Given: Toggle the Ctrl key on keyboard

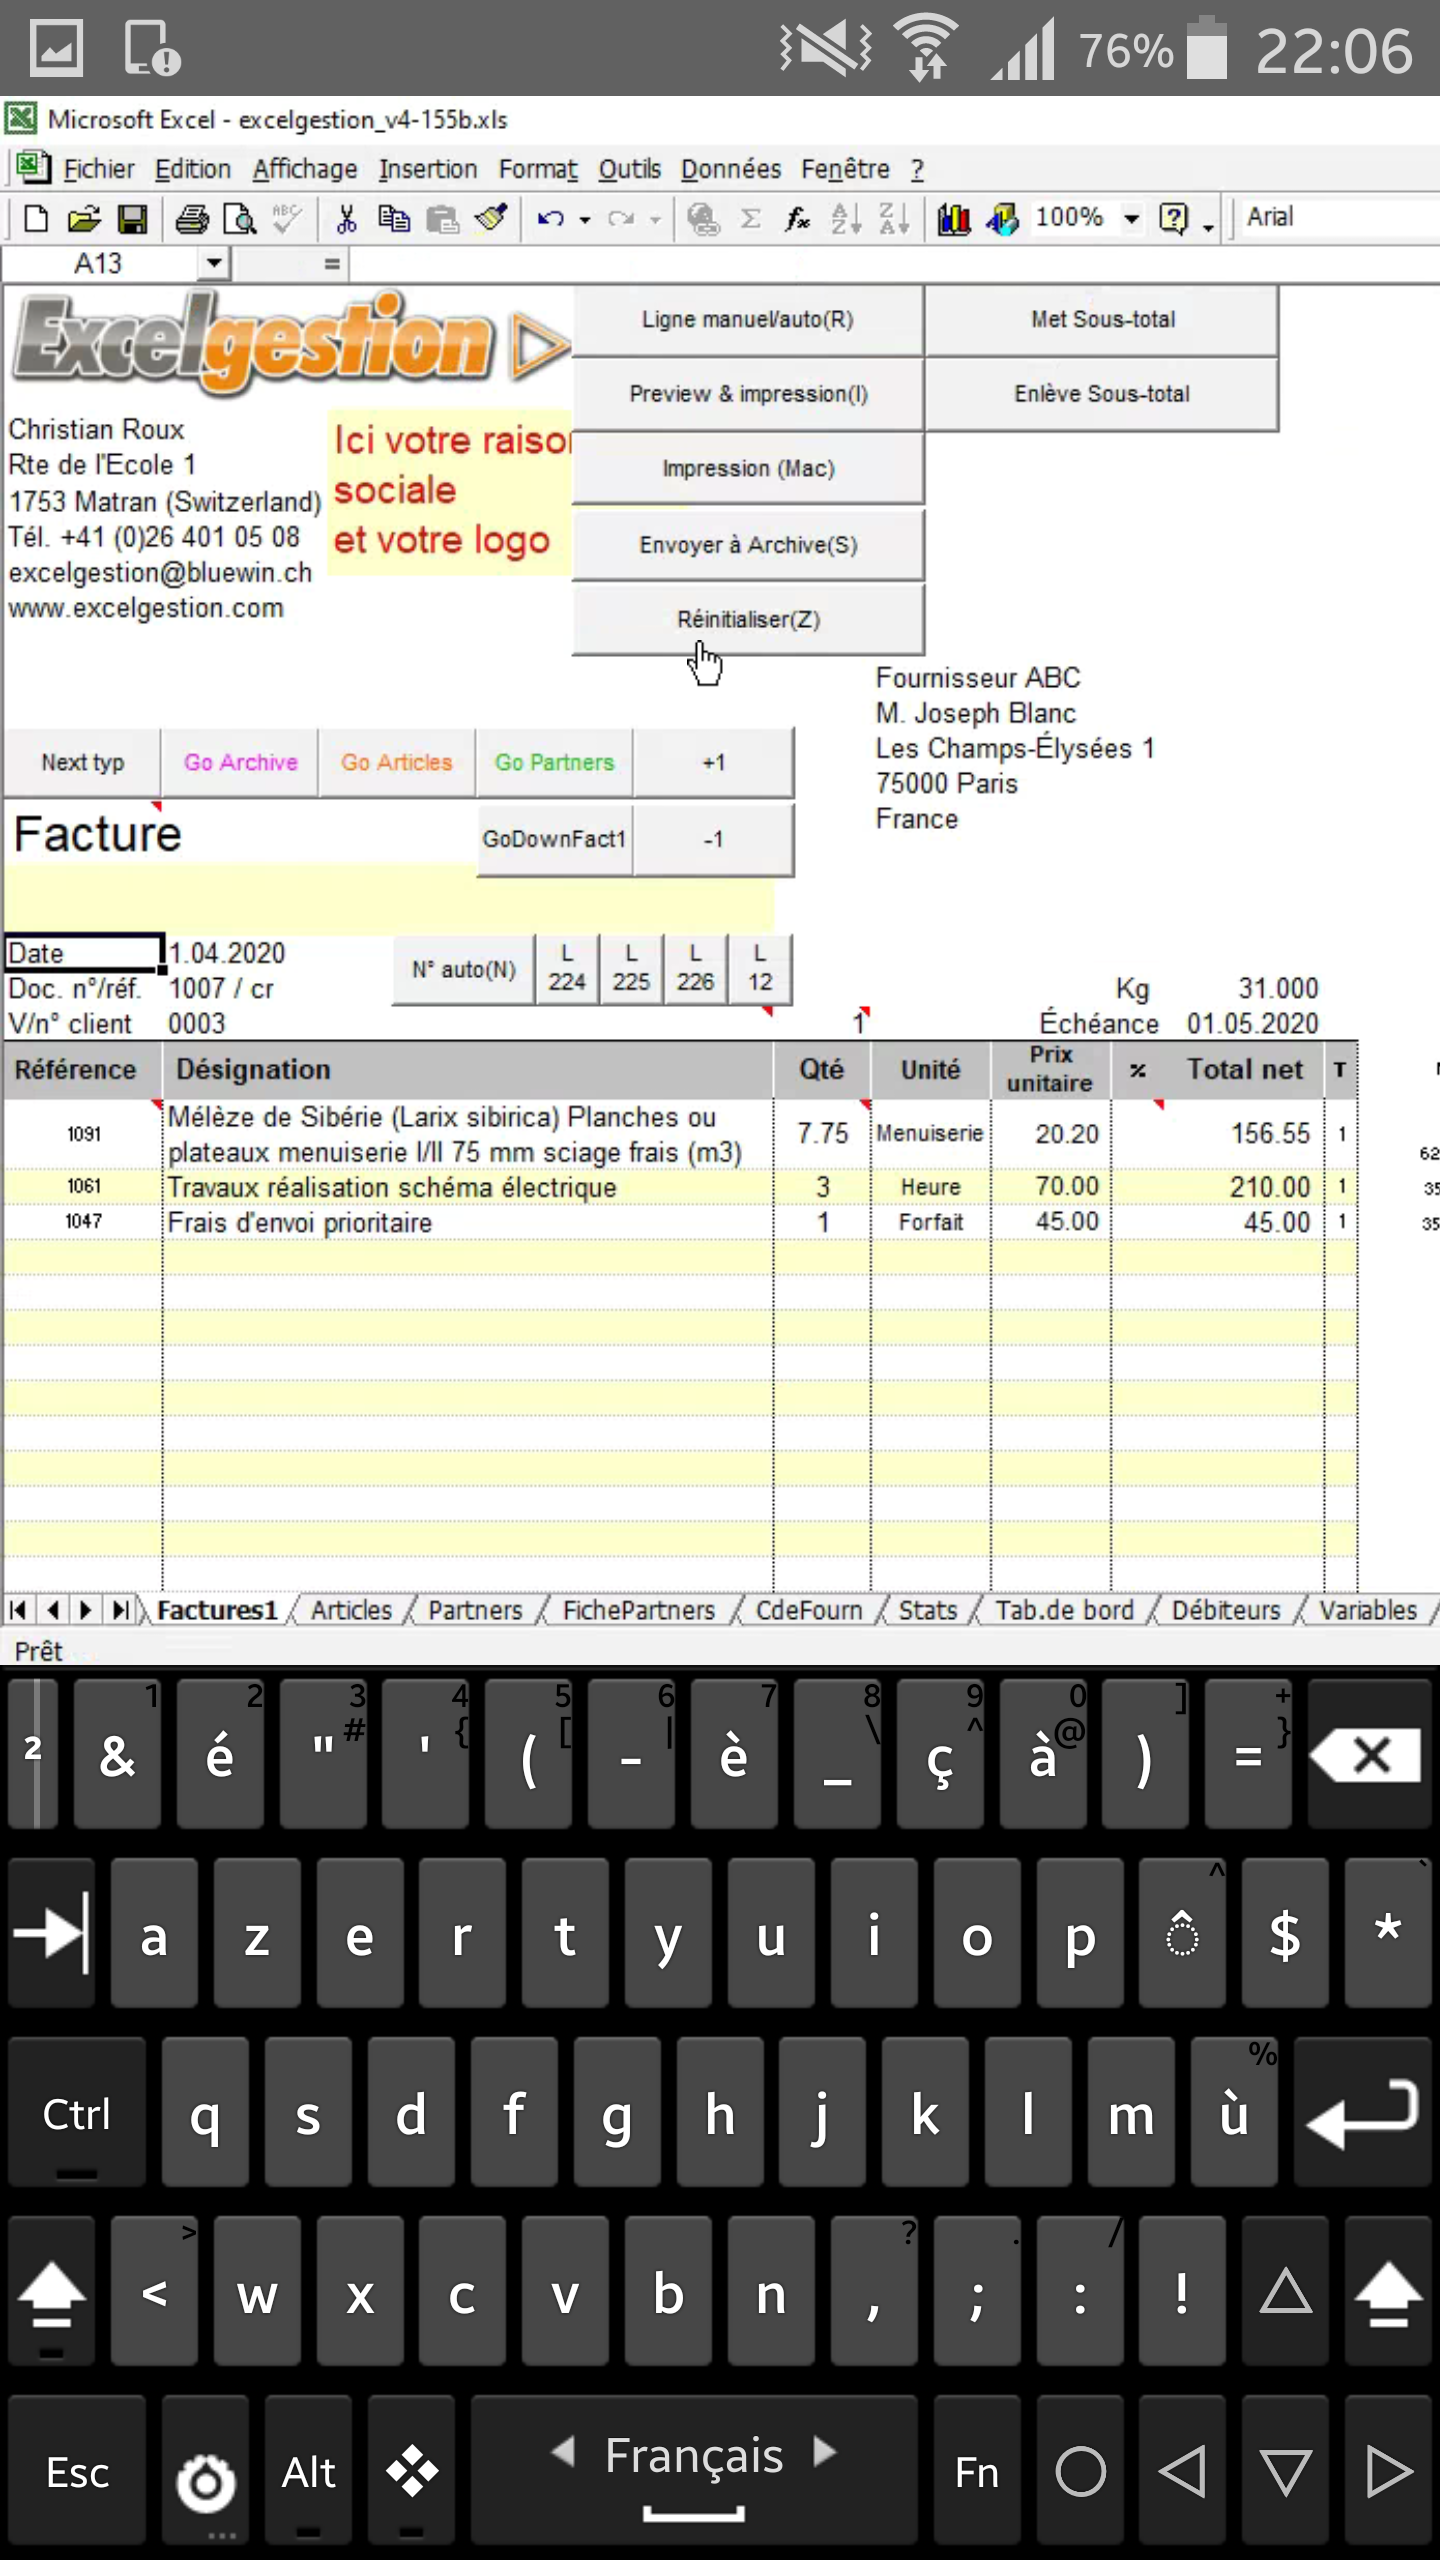Looking at the screenshot, I should (76, 2113).
